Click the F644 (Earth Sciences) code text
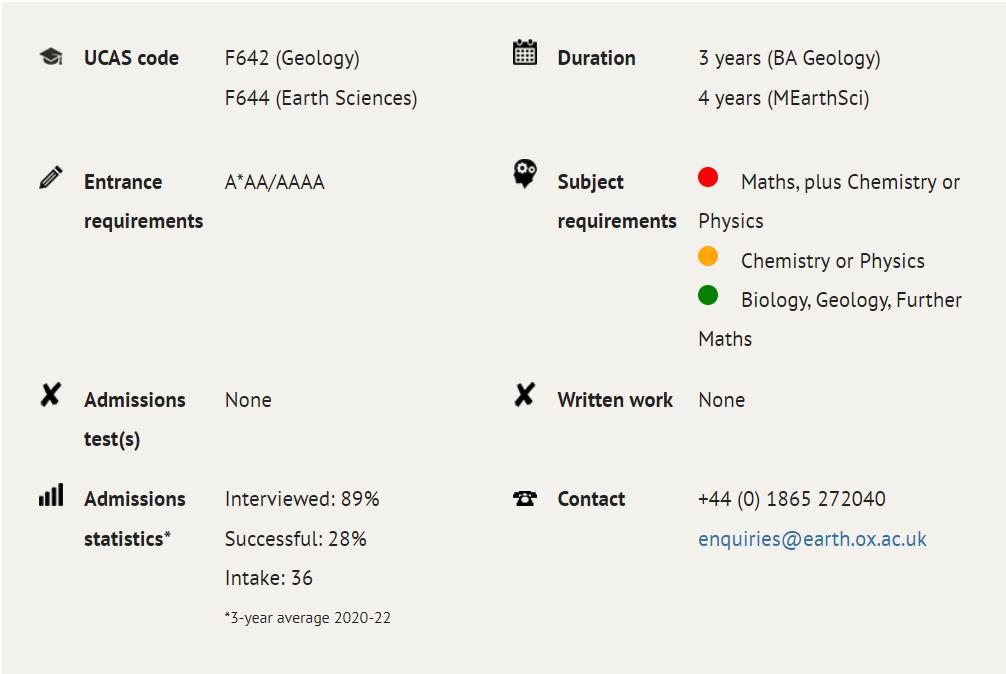The width and height of the screenshot is (1006, 674). pos(321,98)
